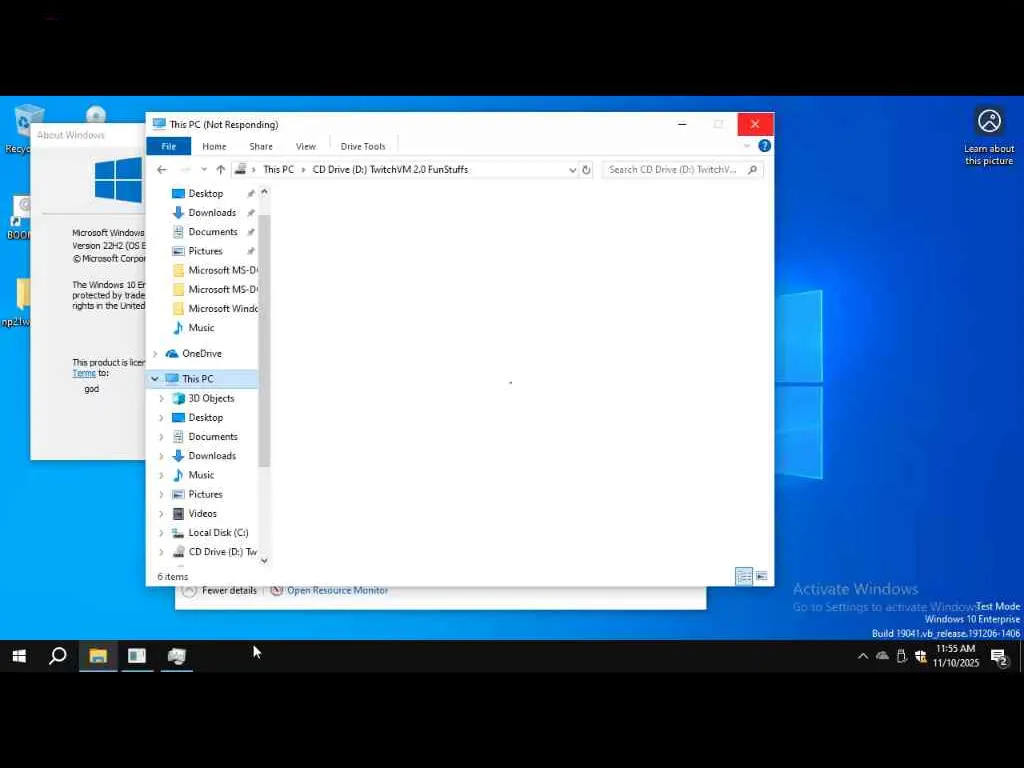The image size is (1024, 768).
Task: Open Windows Security tray icon
Action: [x=921, y=656]
